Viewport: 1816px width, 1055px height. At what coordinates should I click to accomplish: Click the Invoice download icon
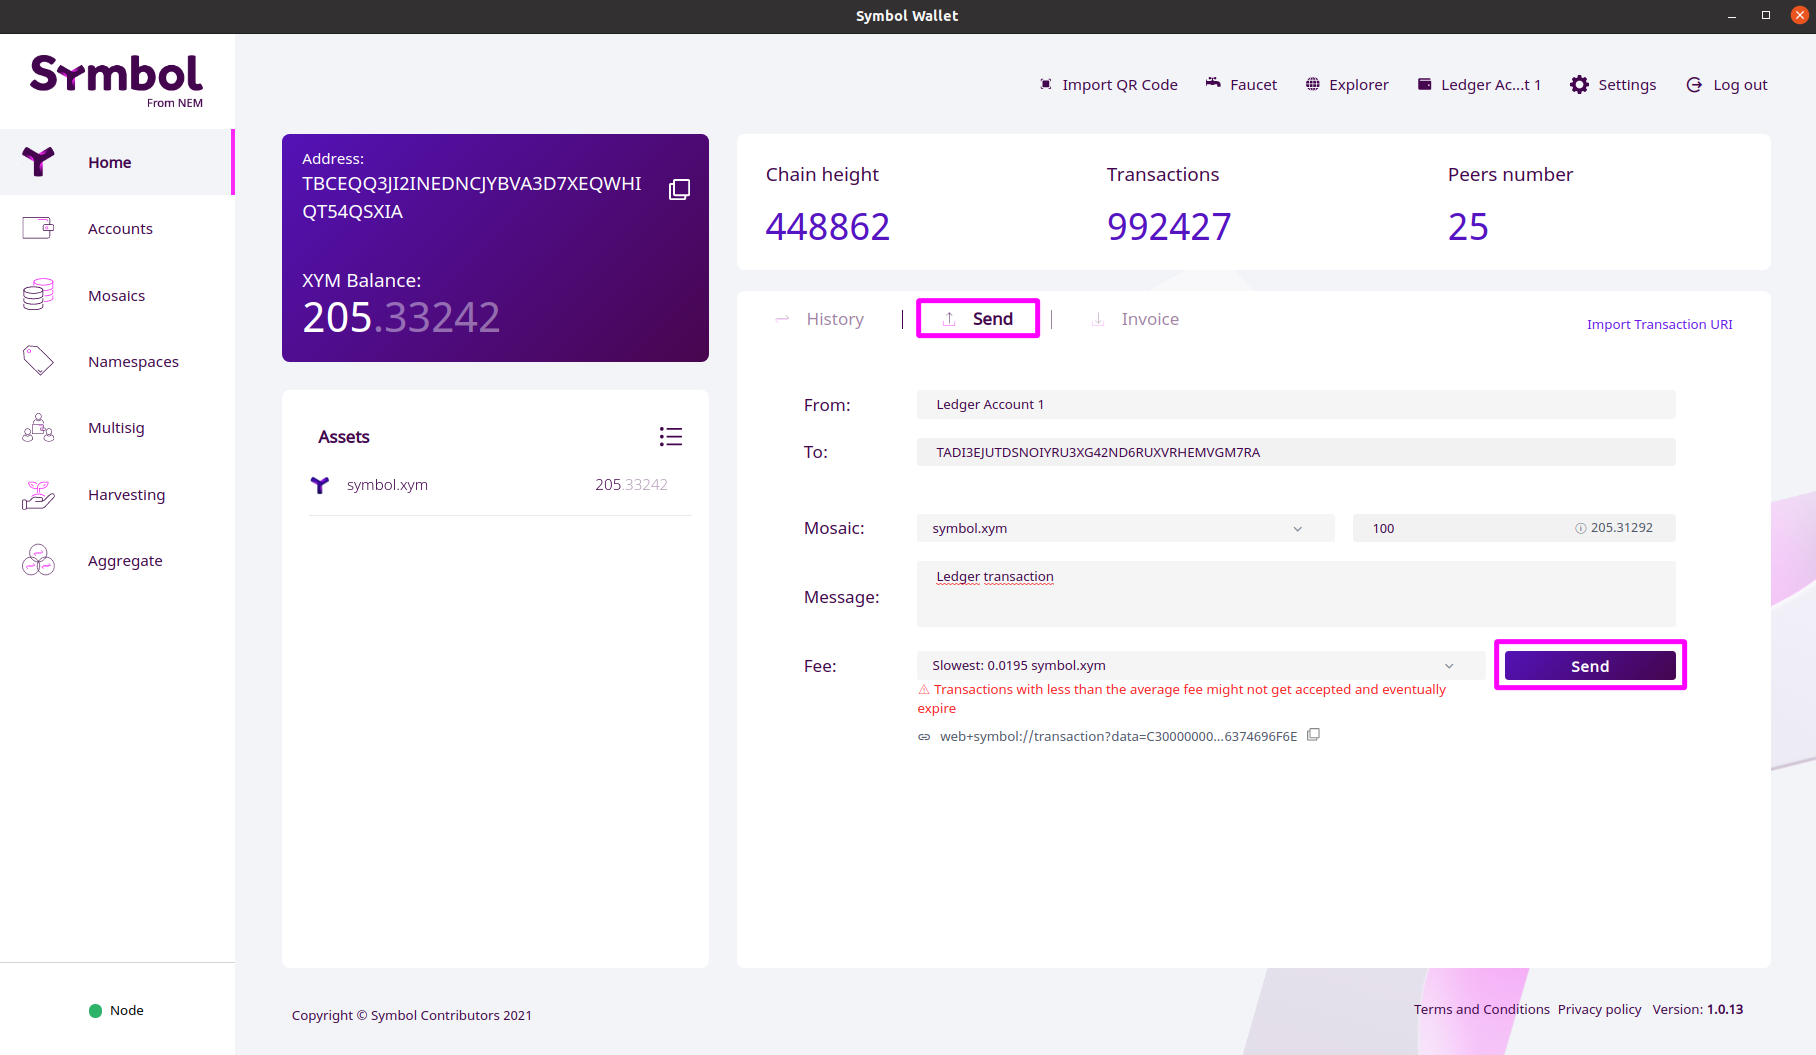(x=1098, y=319)
